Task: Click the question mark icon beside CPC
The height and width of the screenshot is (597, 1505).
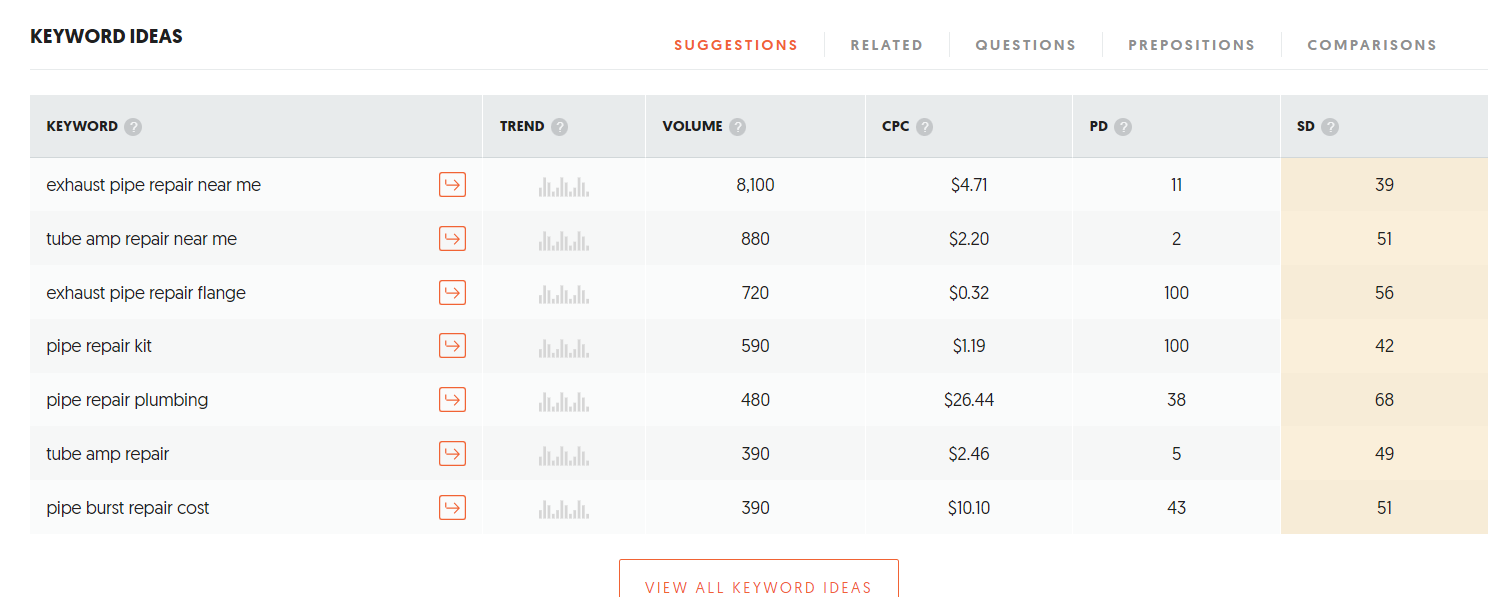Action: [924, 127]
